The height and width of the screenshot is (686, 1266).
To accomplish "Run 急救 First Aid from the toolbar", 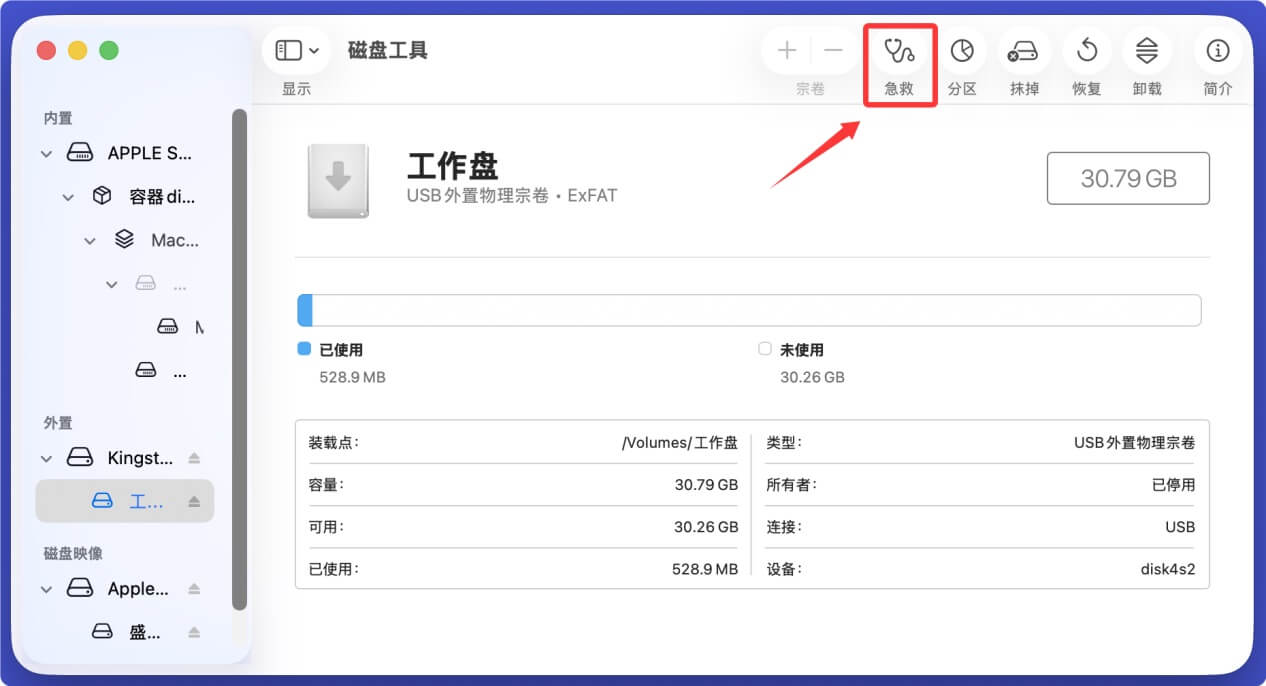I will (898, 50).
